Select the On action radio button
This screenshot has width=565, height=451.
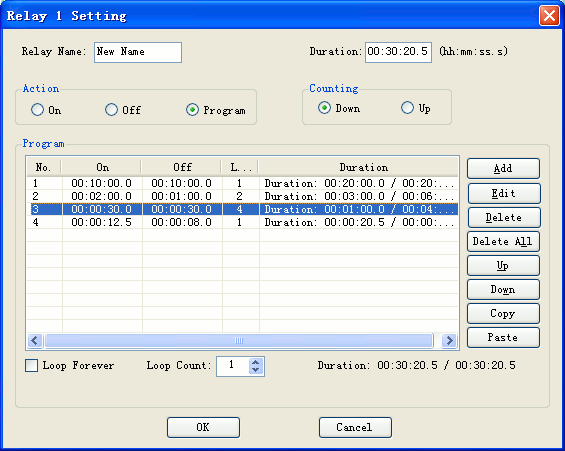pos(37,110)
